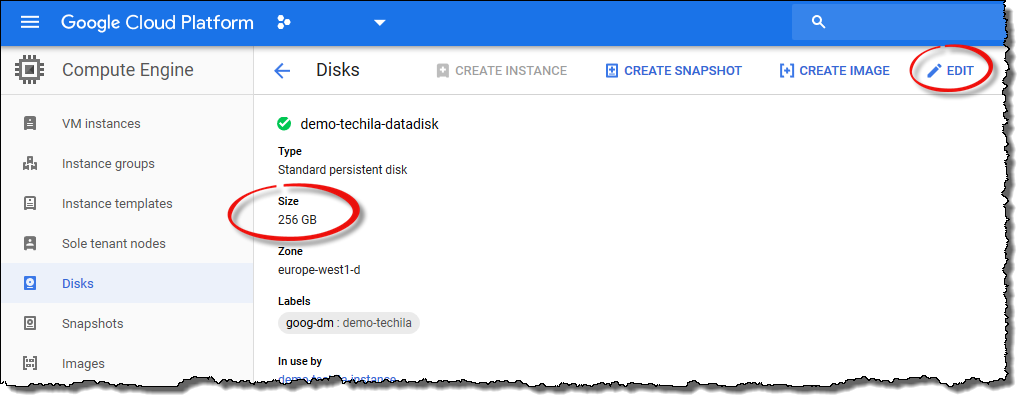Open Instance groups in the sidebar

coord(108,164)
